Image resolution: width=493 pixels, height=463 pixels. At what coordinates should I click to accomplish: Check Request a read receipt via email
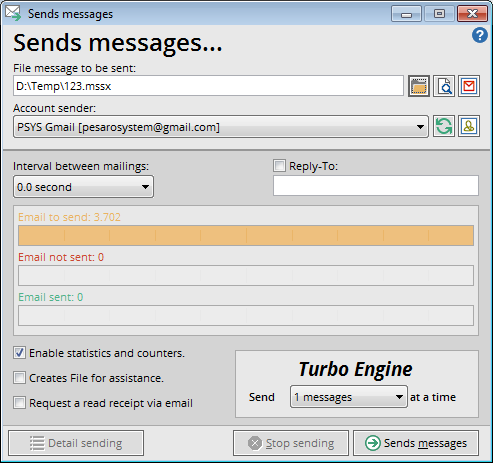coord(19,403)
